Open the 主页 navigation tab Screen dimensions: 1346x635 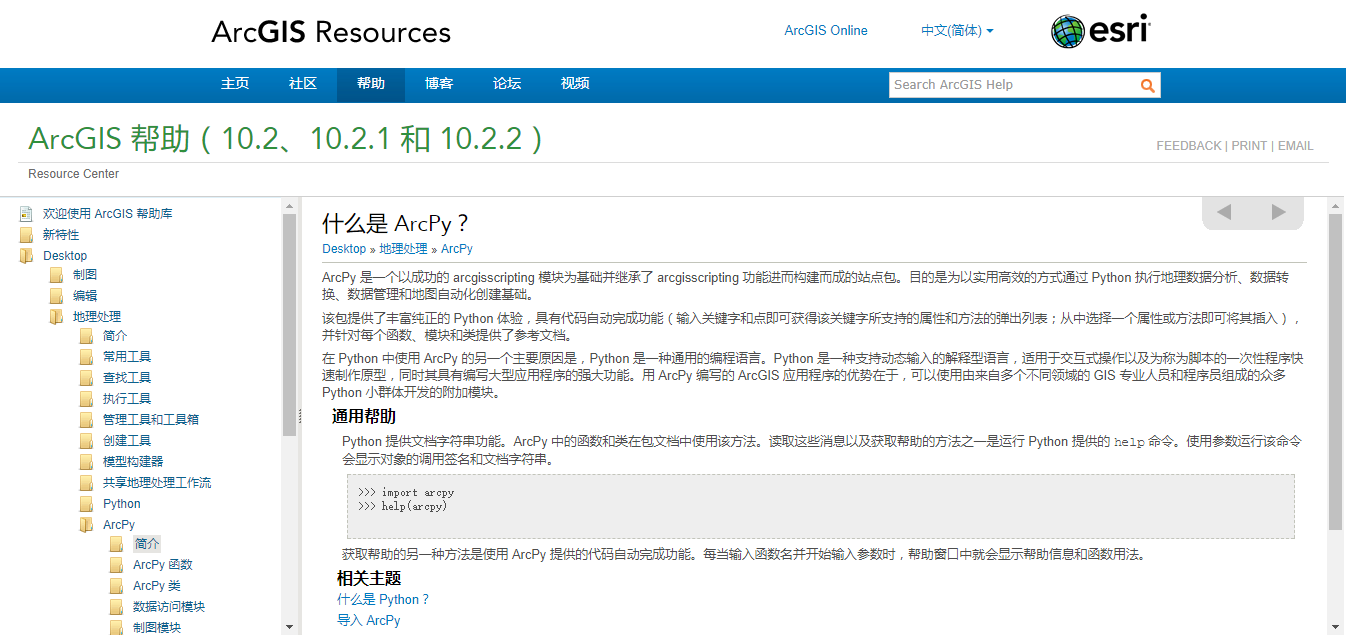pos(235,84)
